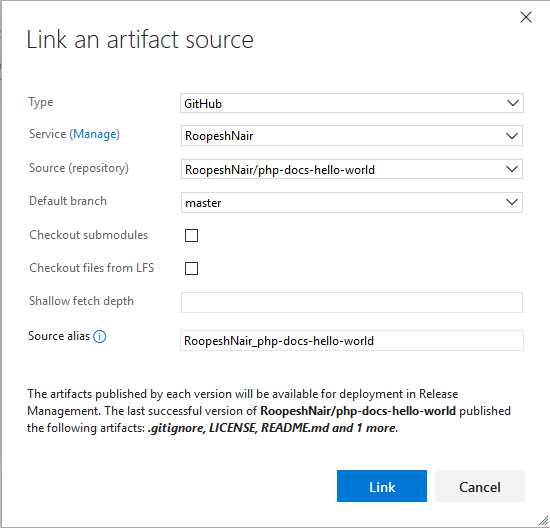Screen dimensions: 550x528
Task: Click the Source alias info icon
Action: pos(100,336)
